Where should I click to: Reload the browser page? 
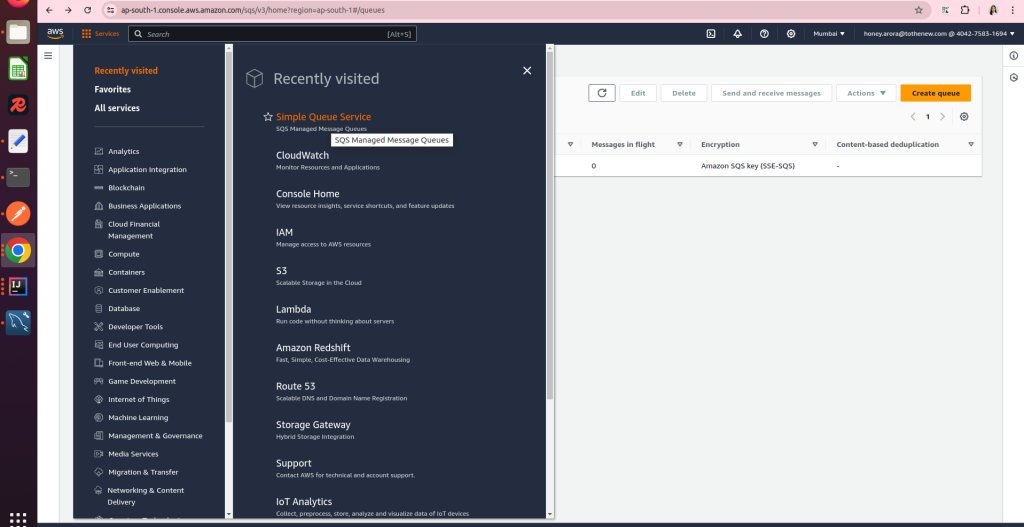tap(88, 10)
